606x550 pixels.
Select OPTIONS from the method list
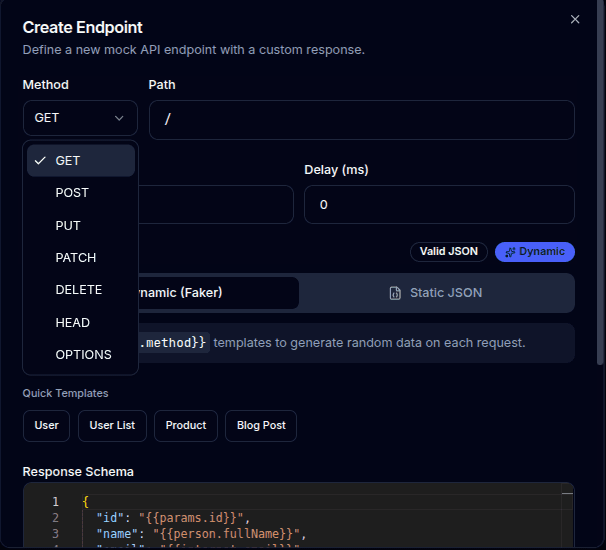(81, 354)
